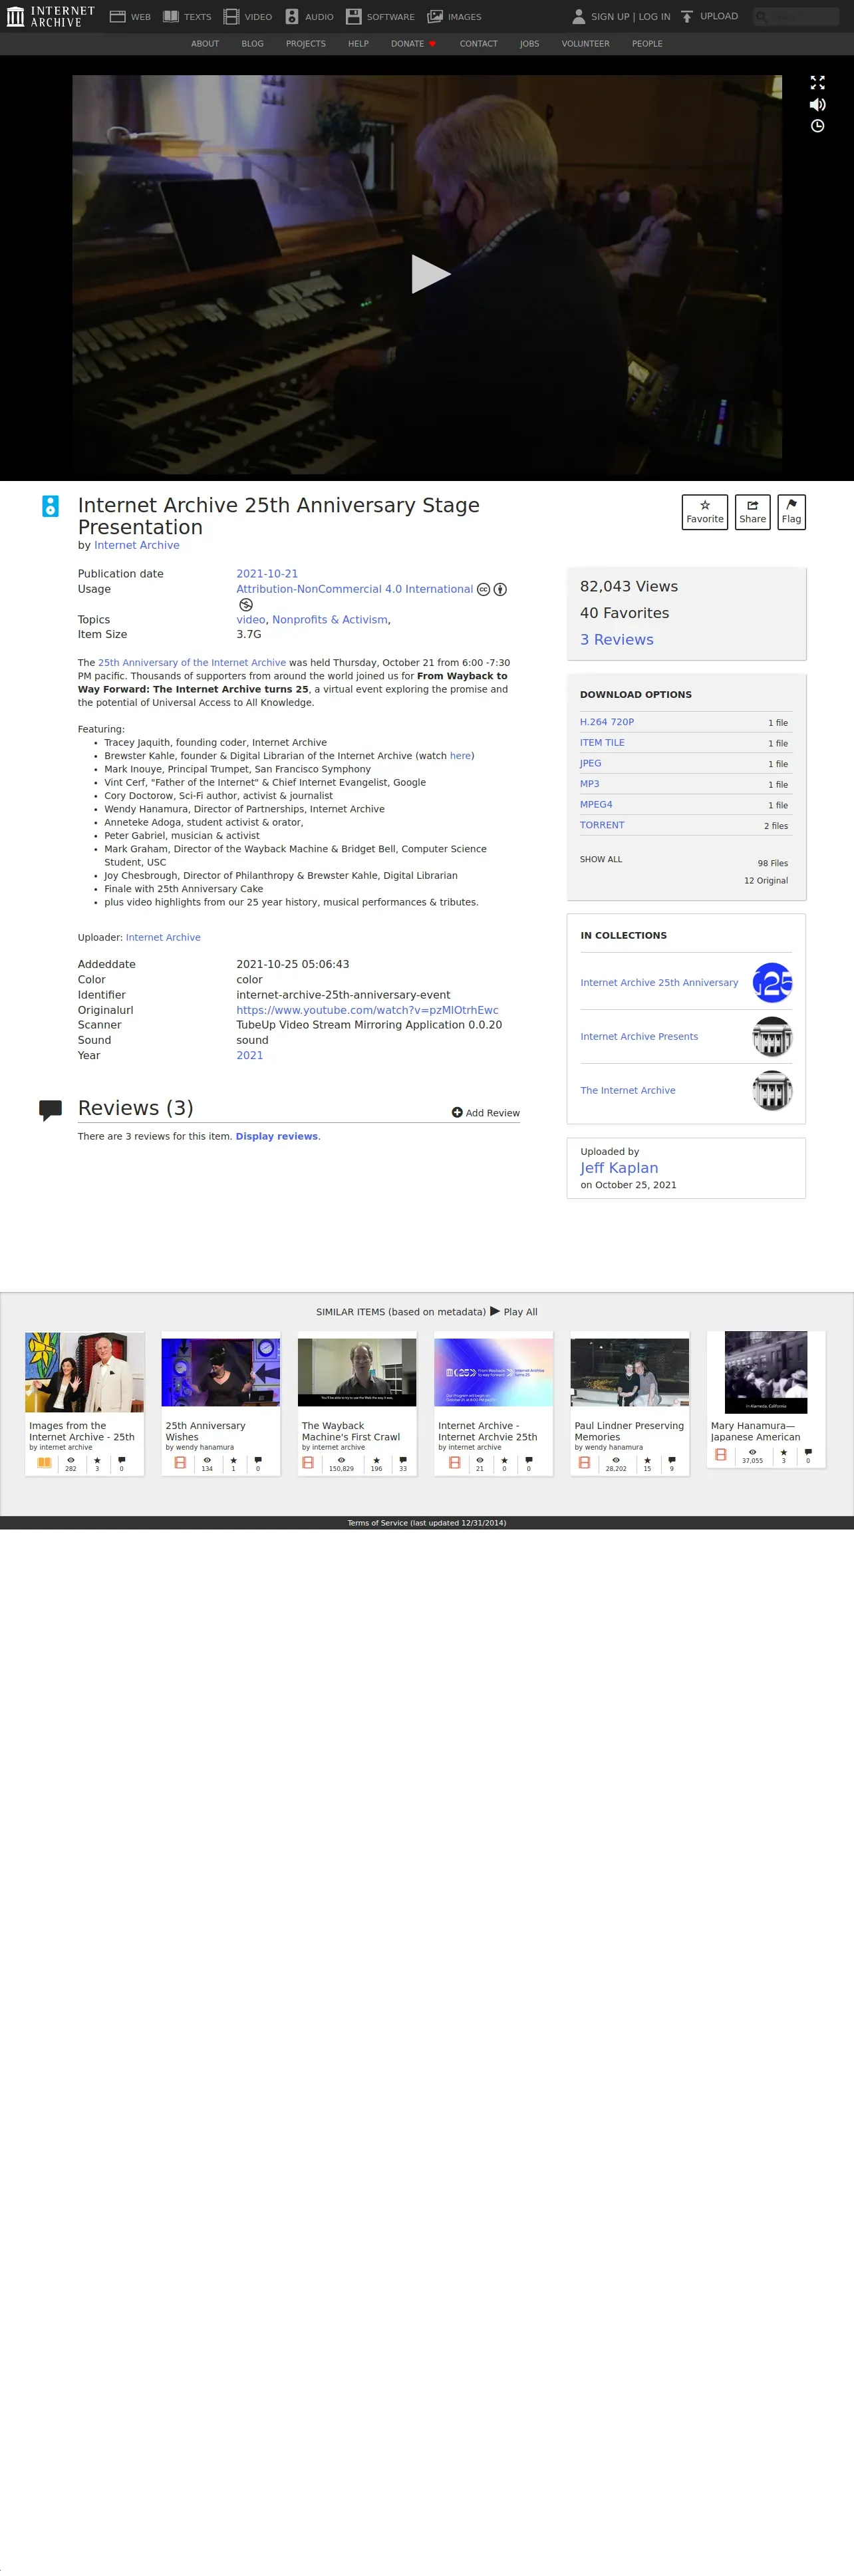The width and height of the screenshot is (854, 2576).
Task: Click the blue media type icon beside title
Action: tap(50, 506)
